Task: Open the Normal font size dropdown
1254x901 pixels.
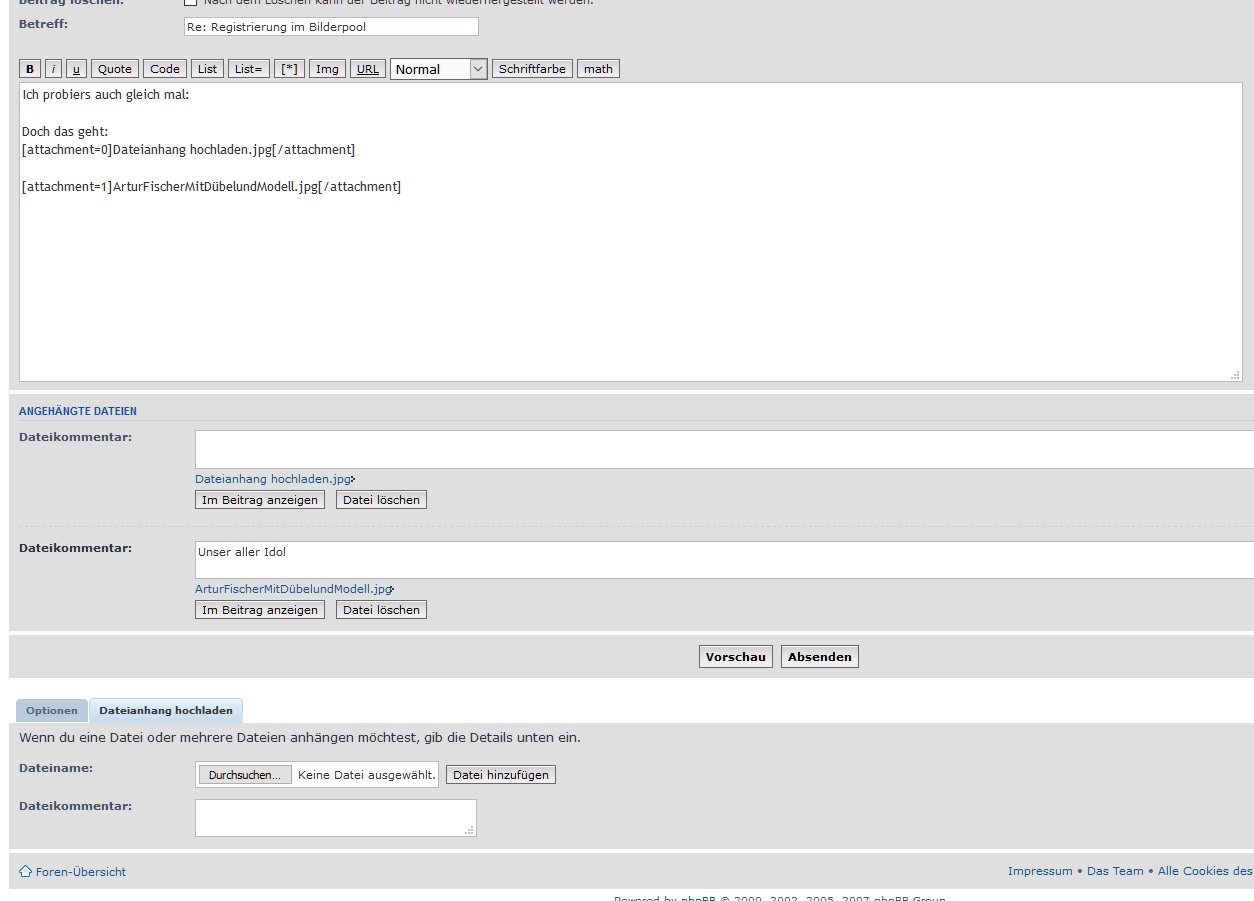Action: pos(438,69)
